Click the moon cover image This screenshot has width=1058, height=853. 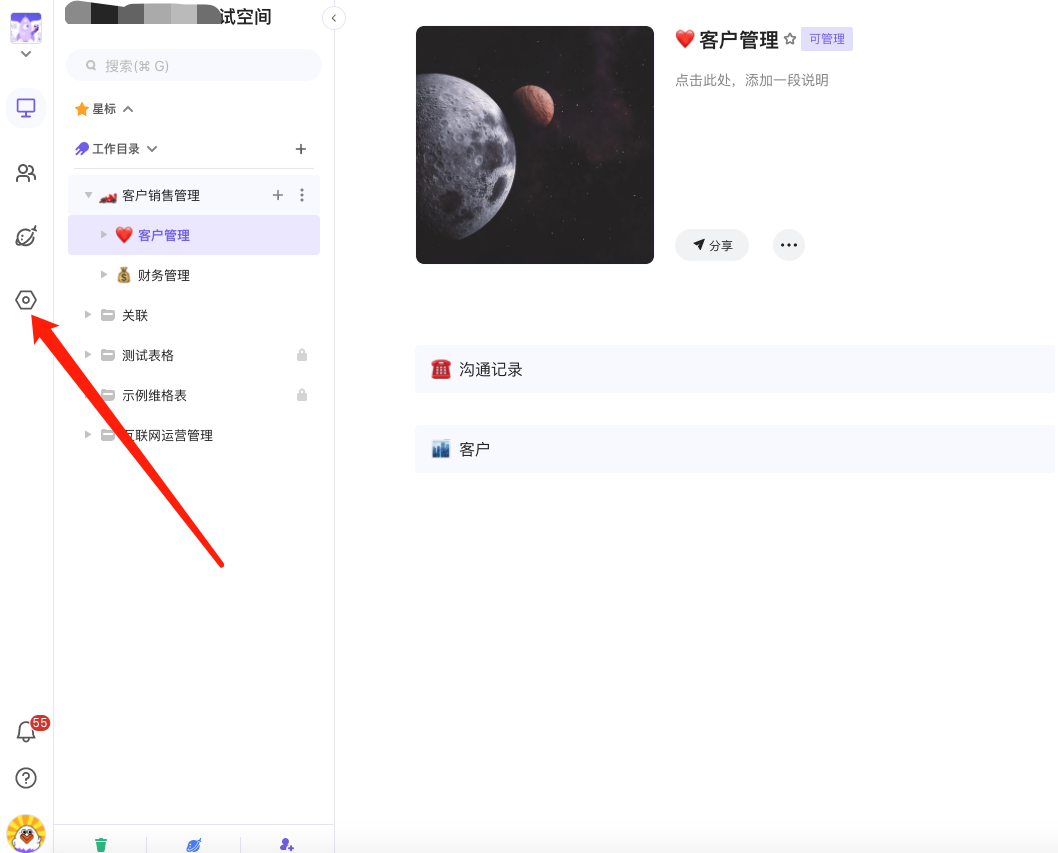(x=534, y=144)
